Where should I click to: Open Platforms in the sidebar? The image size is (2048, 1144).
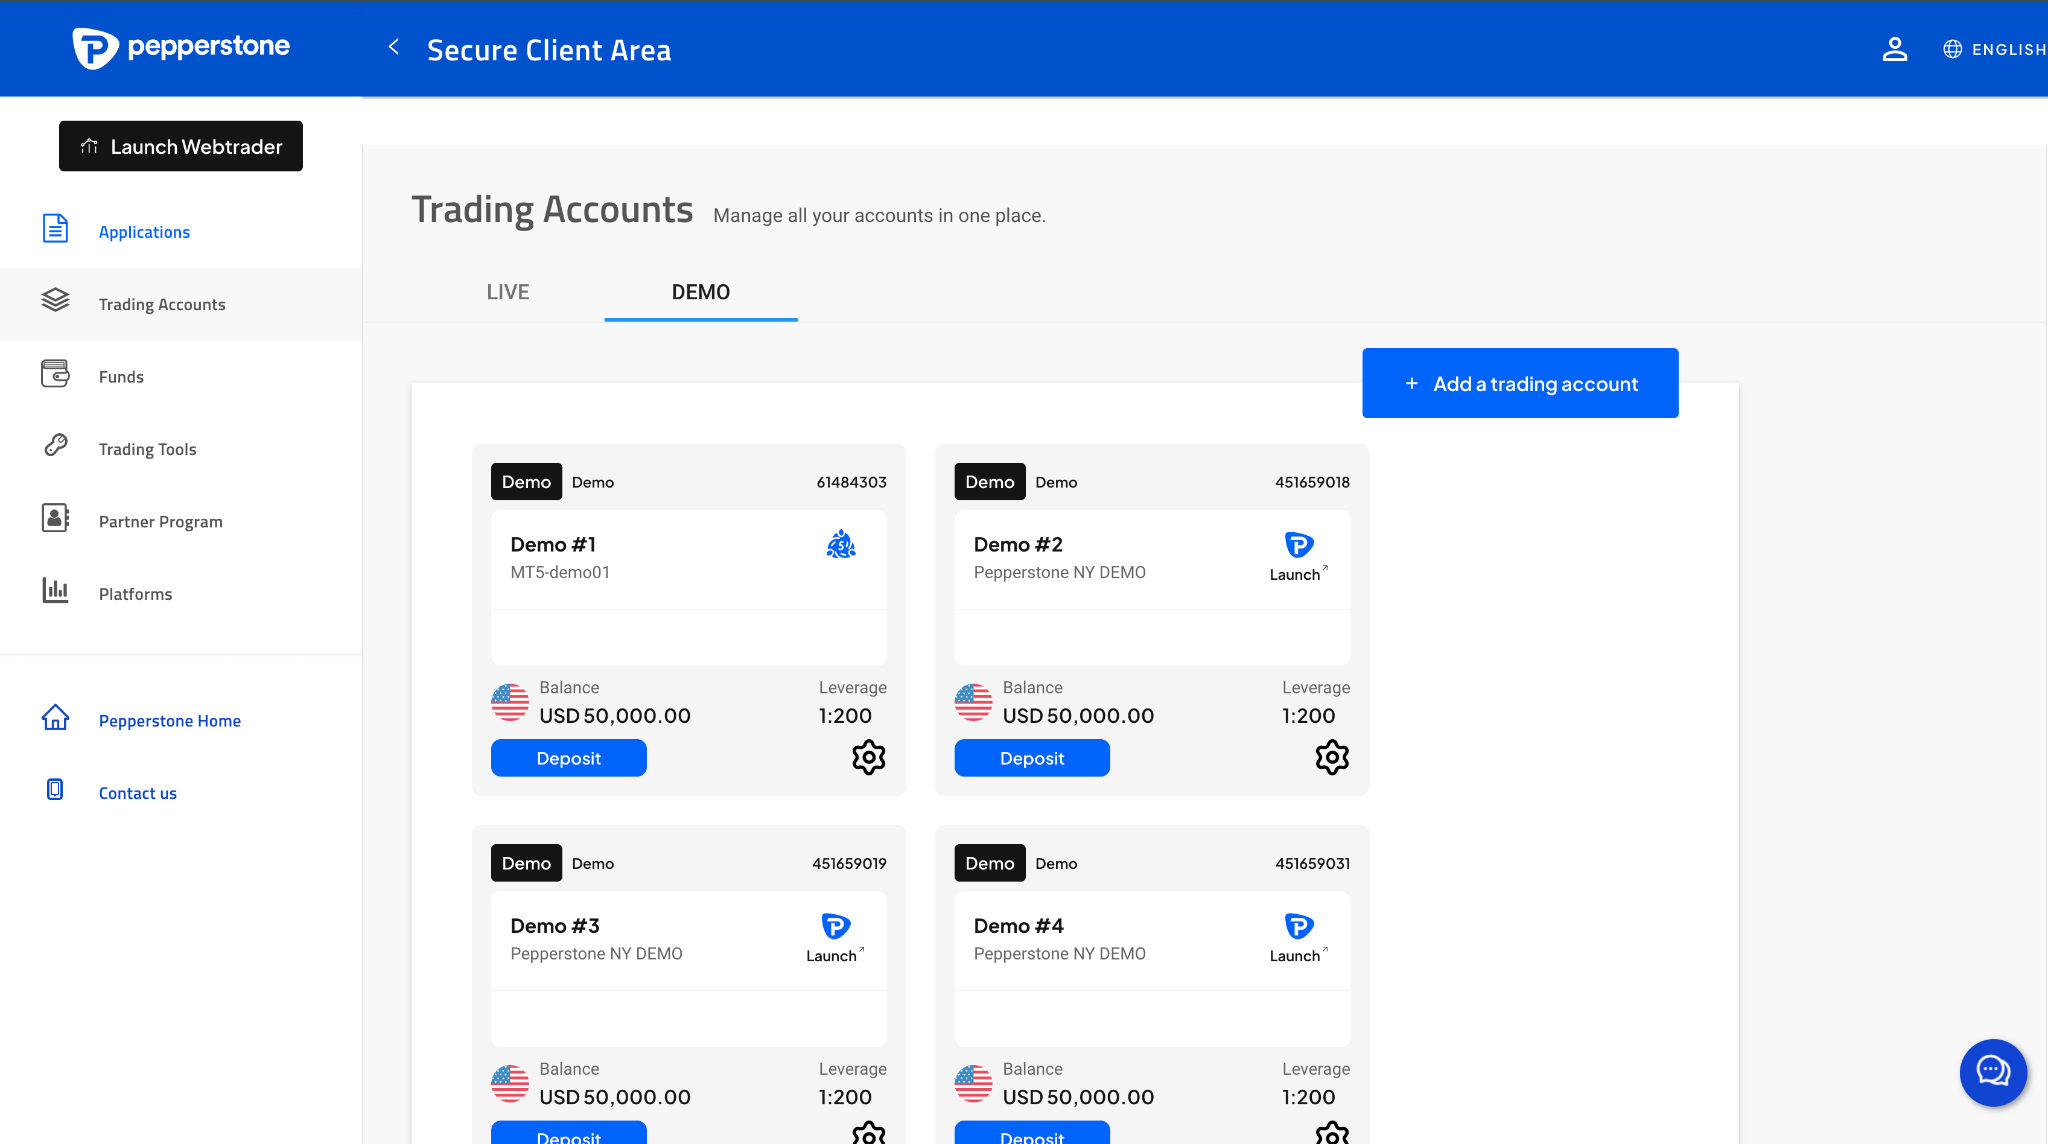pyautogui.click(x=135, y=594)
